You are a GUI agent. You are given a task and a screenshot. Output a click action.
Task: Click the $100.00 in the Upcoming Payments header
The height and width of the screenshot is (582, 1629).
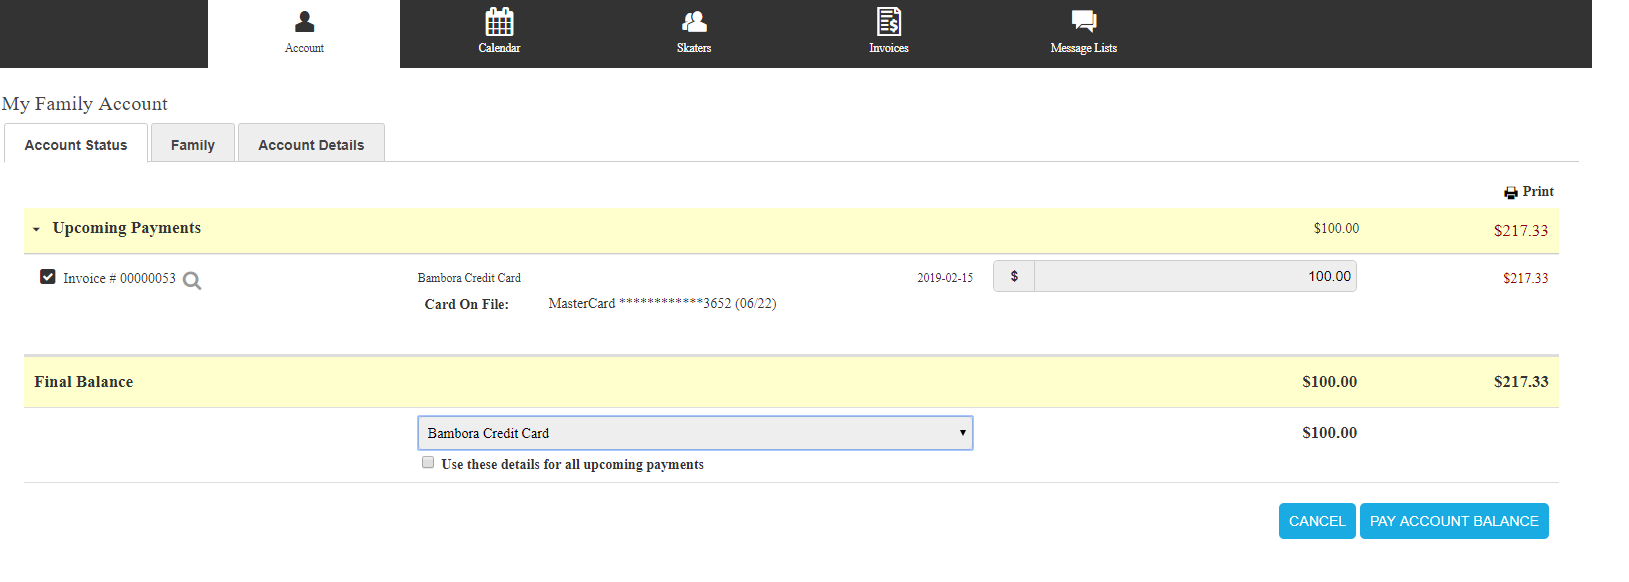point(1336,228)
